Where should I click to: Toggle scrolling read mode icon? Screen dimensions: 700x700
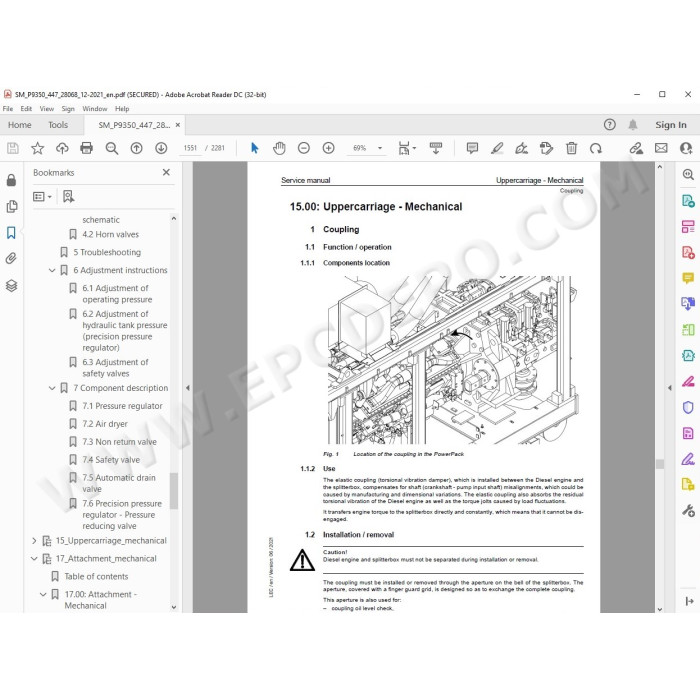coord(436,148)
